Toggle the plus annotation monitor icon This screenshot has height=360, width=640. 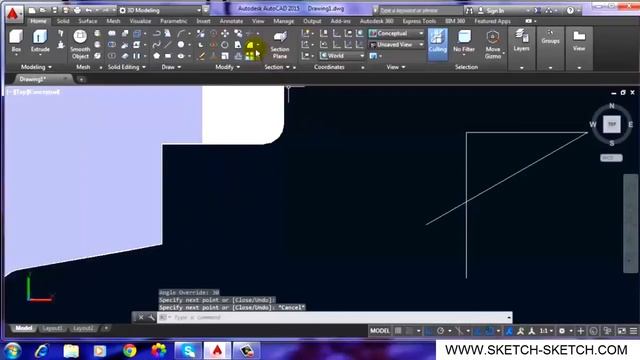pyautogui.click(x=581, y=331)
